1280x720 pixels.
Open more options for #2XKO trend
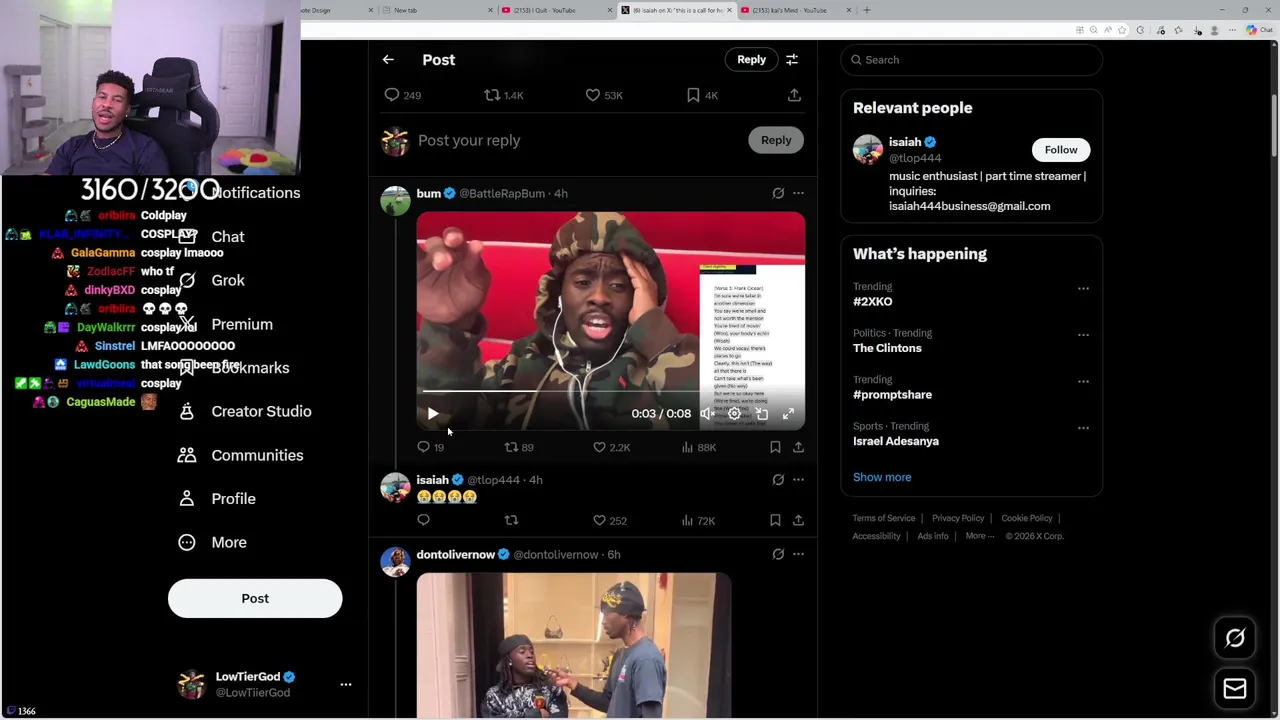[x=1083, y=288]
